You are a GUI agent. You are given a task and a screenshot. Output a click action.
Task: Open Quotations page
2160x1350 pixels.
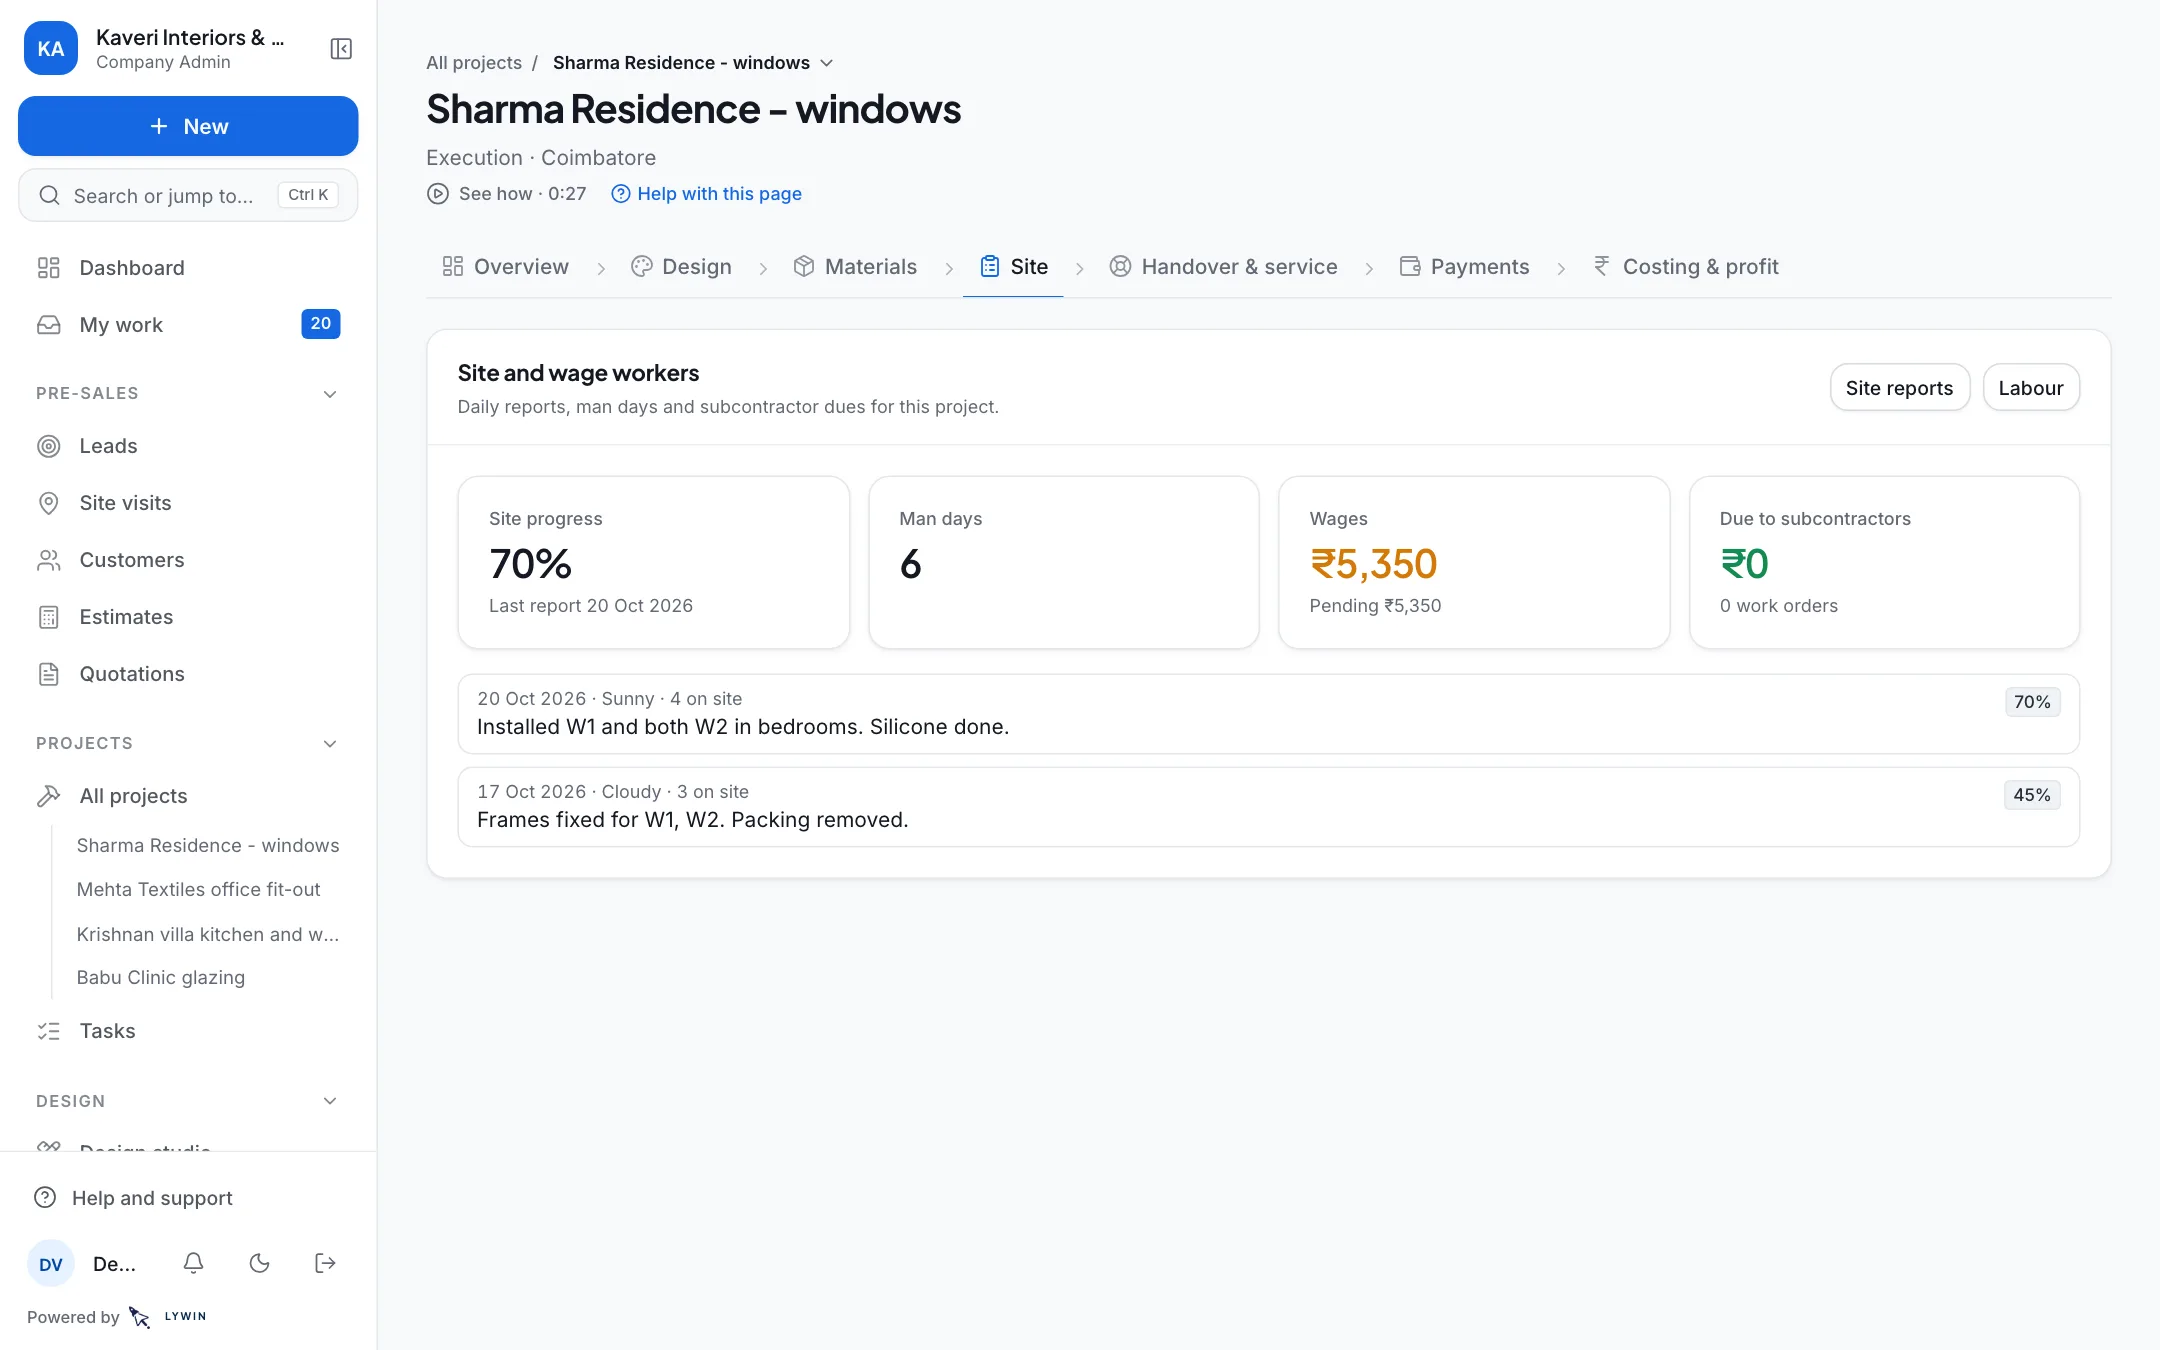(188, 674)
